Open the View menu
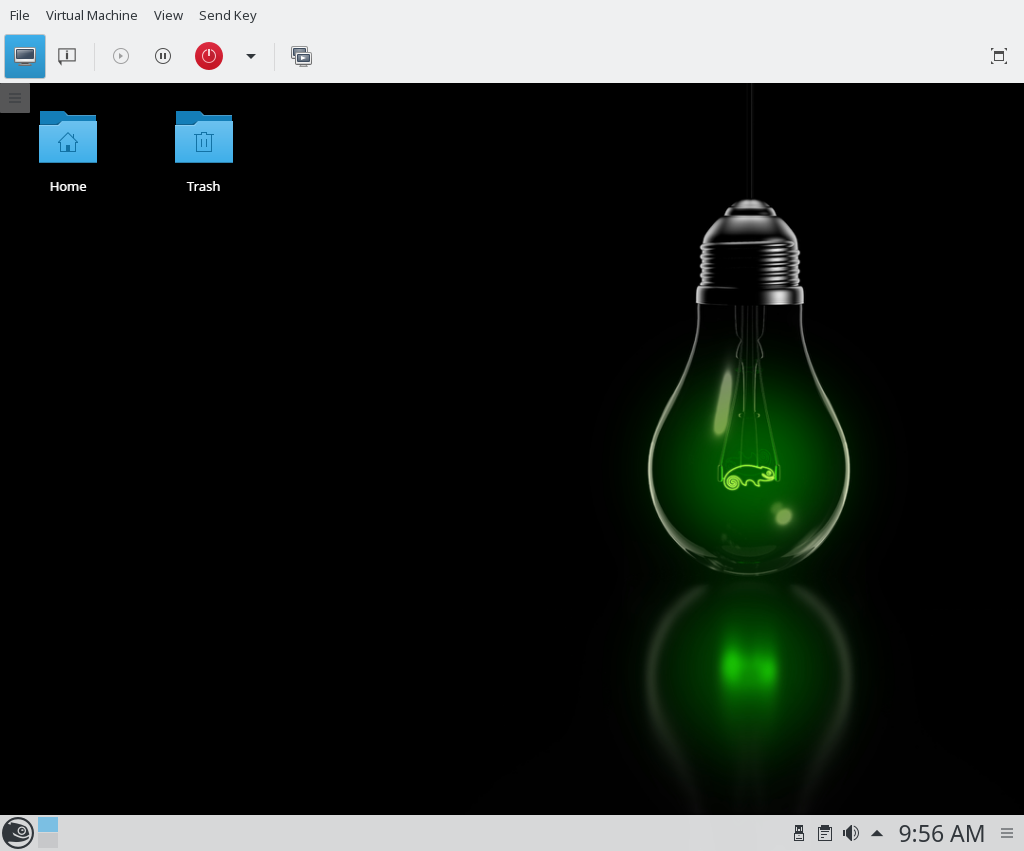 pos(168,15)
